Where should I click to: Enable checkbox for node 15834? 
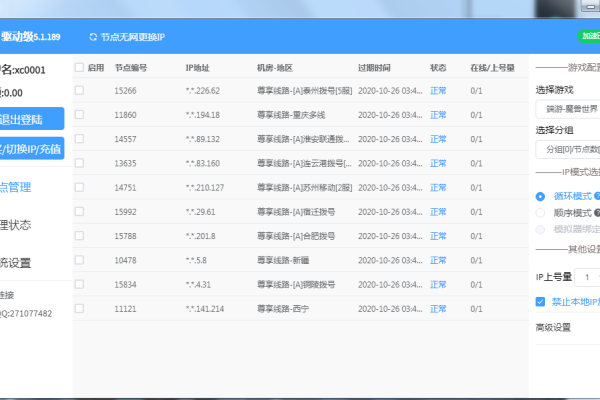79,284
